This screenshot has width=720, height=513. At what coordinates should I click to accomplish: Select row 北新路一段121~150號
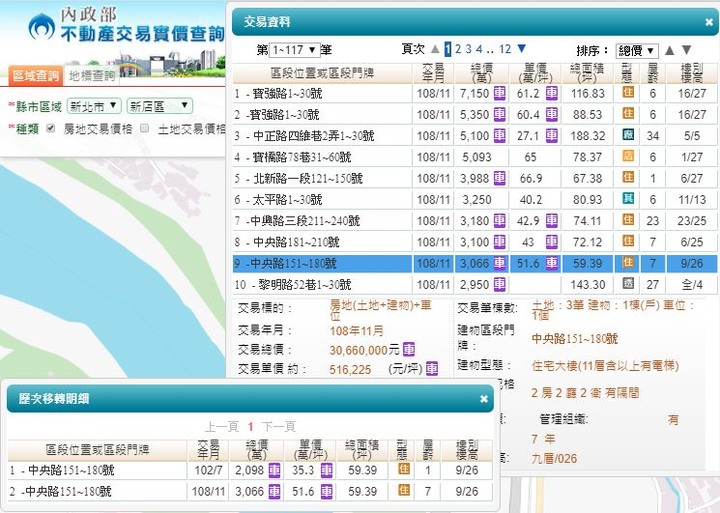475,178
